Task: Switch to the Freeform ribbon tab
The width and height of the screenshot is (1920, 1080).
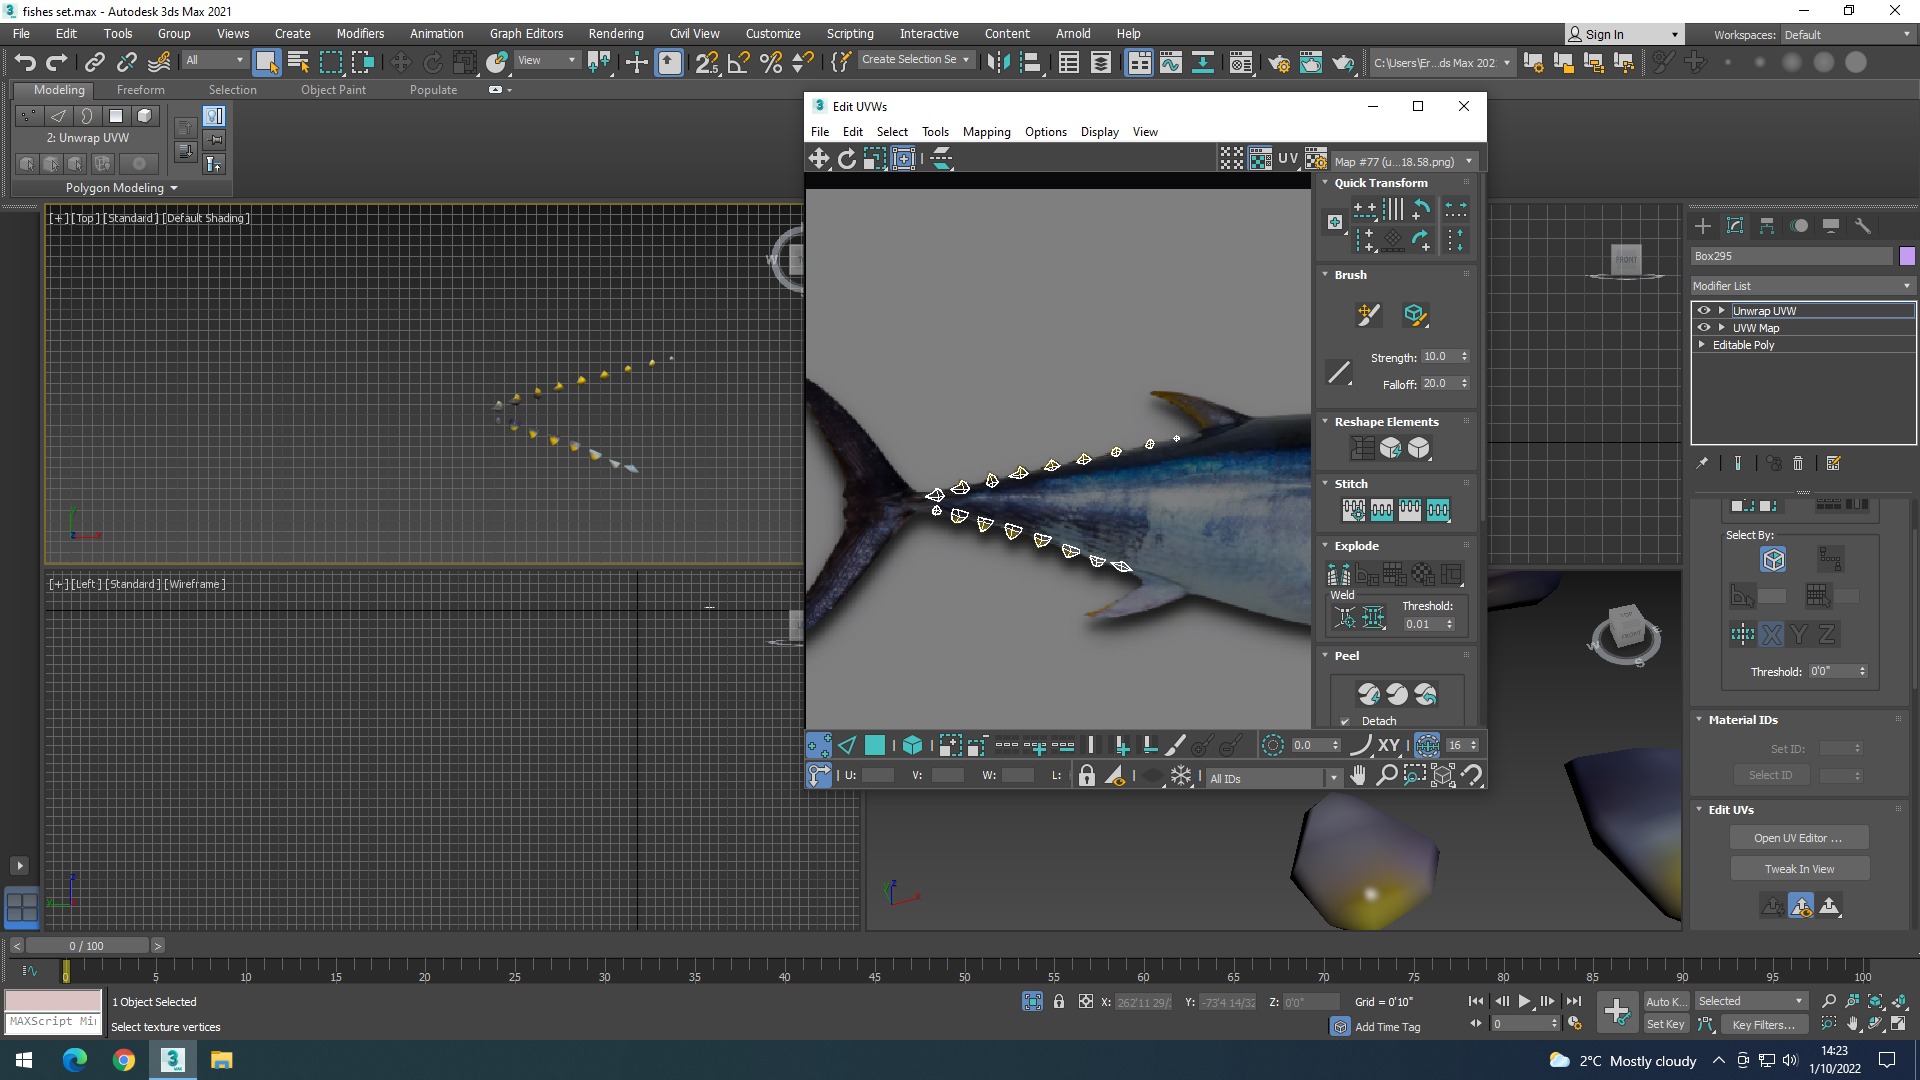Action: 141,90
